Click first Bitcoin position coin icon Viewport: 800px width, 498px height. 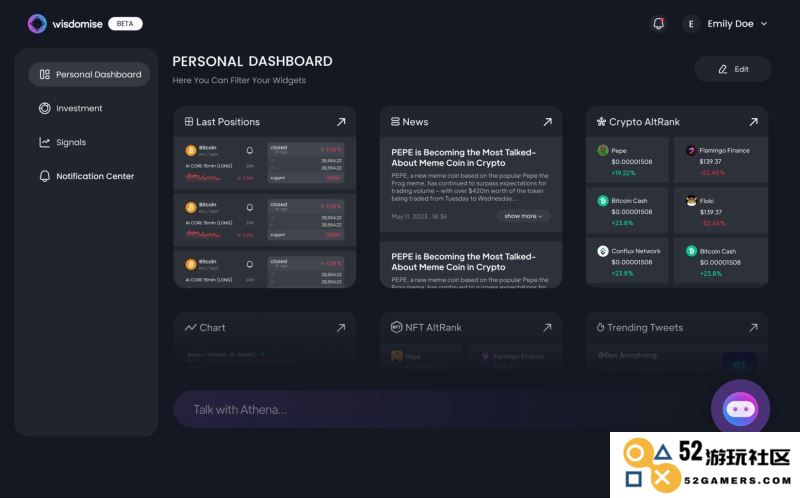pyautogui.click(x=191, y=151)
